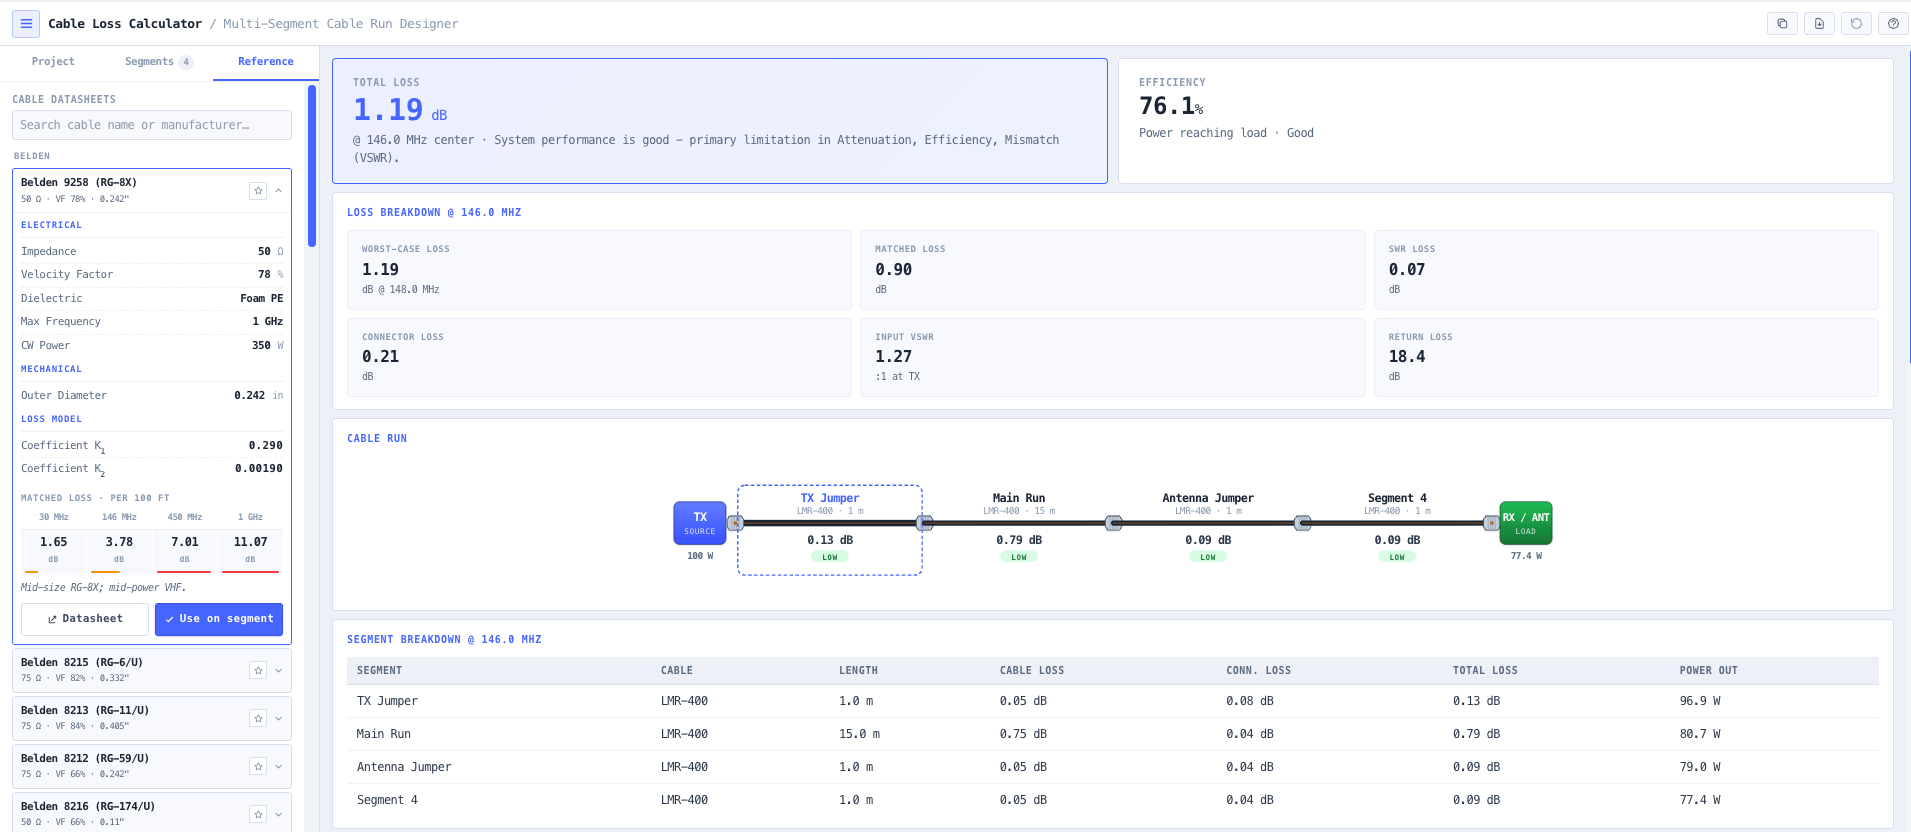Open the help question-mark icon
The image size is (1911, 832).
(x=1893, y=23)
